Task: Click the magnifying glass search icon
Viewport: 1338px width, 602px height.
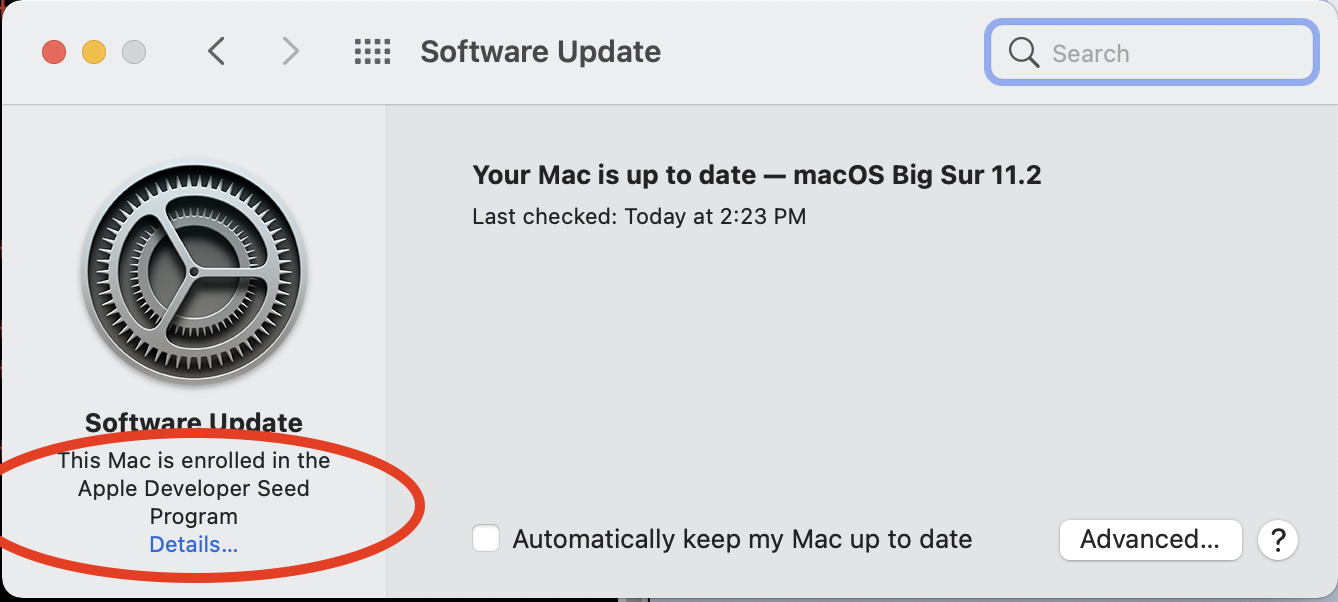Action: coord(1023,53)
